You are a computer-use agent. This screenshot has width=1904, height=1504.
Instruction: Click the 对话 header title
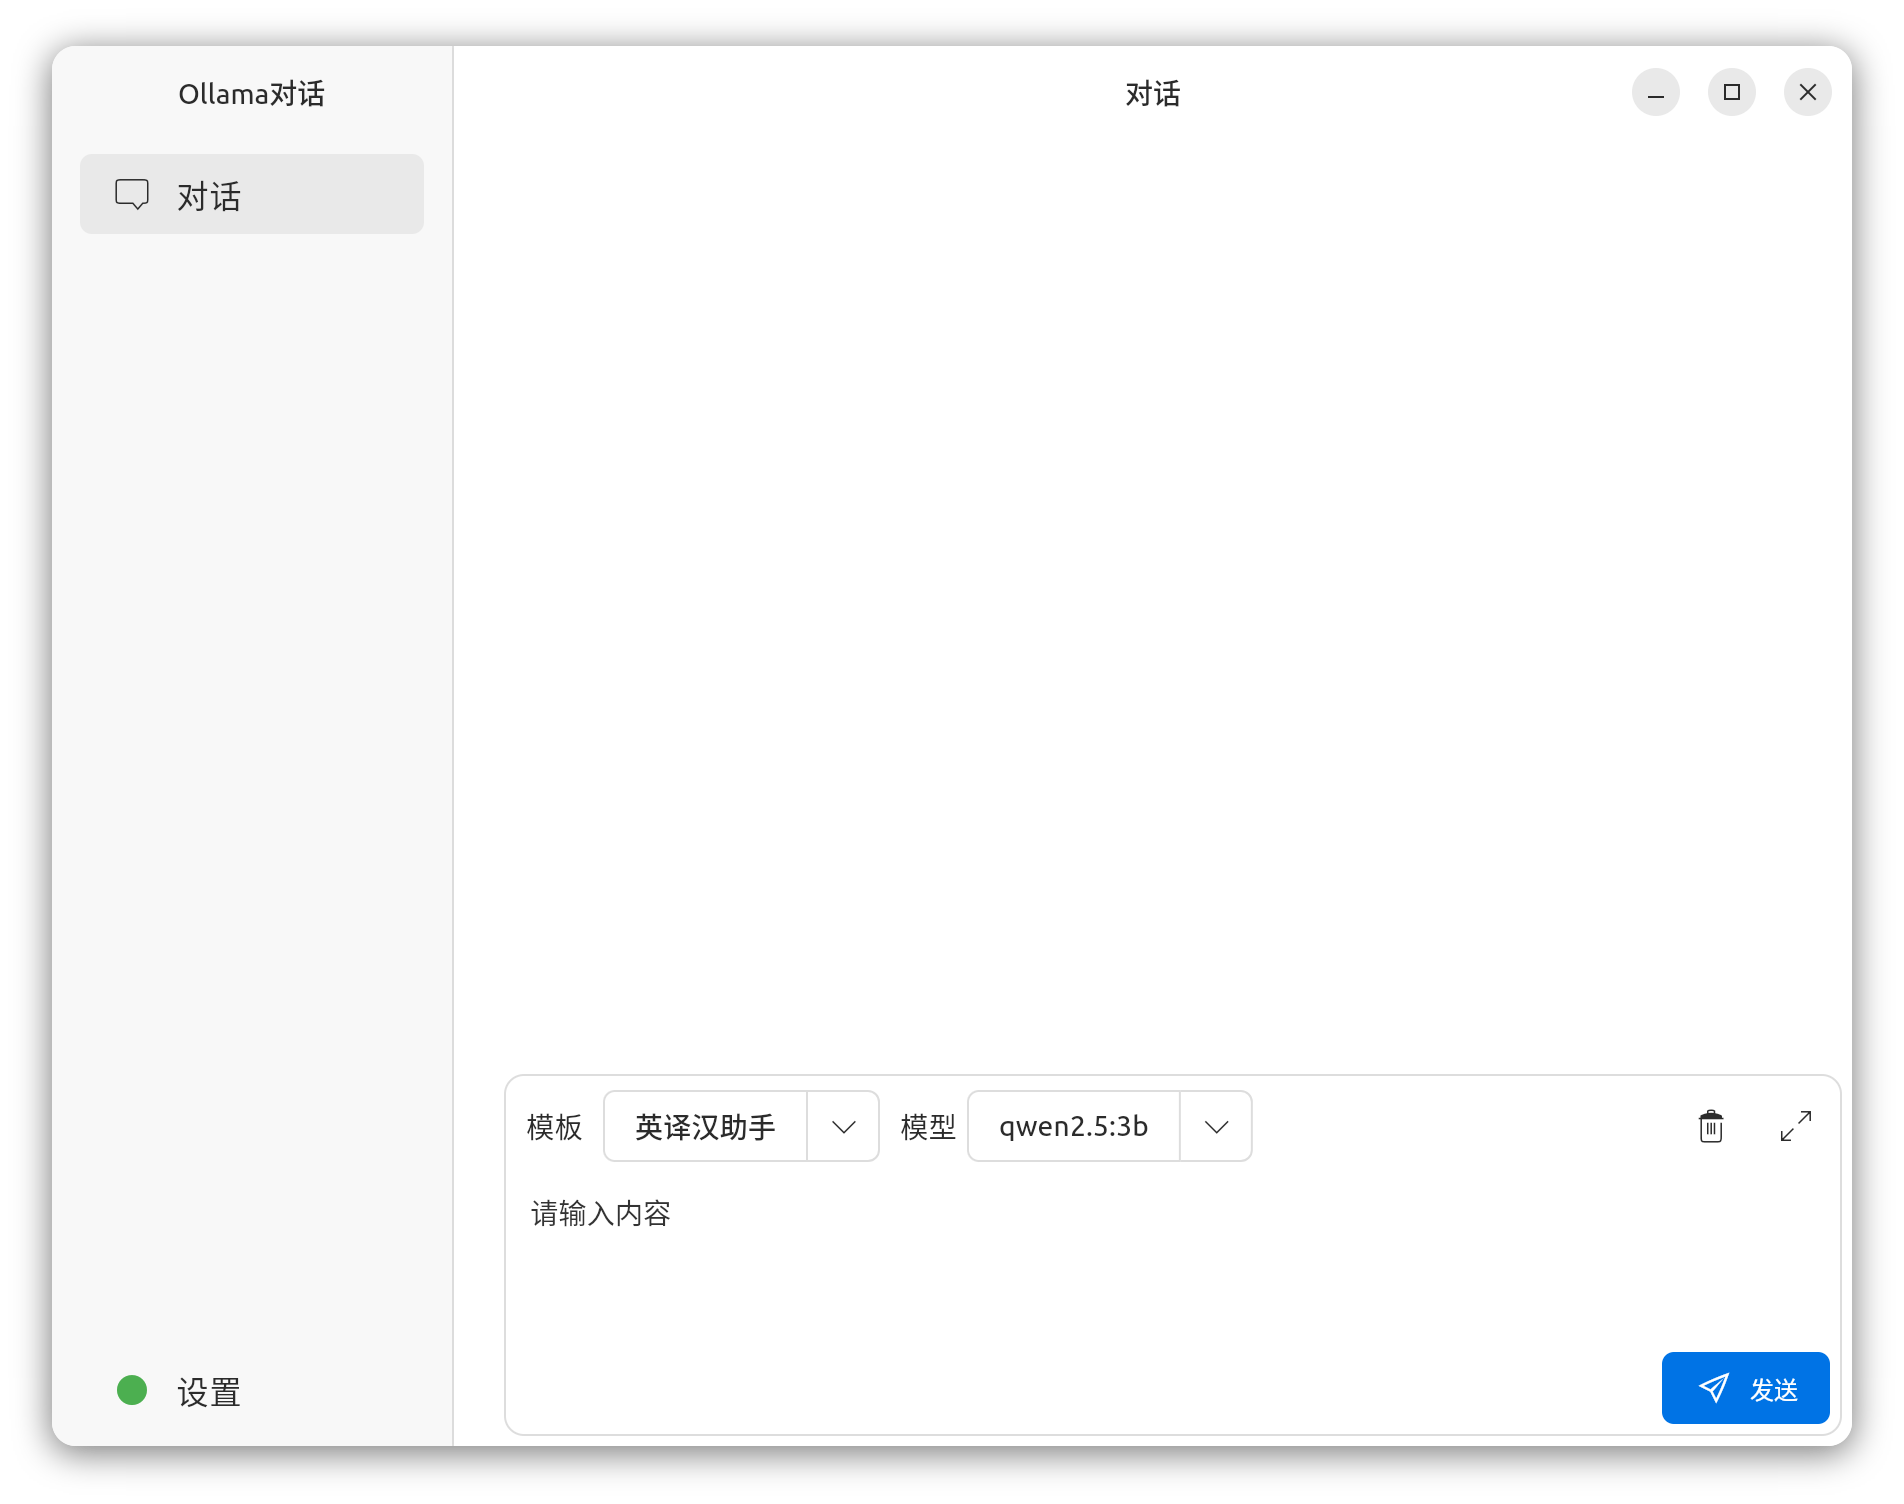pyautogui.click(x=1153, y=94)
